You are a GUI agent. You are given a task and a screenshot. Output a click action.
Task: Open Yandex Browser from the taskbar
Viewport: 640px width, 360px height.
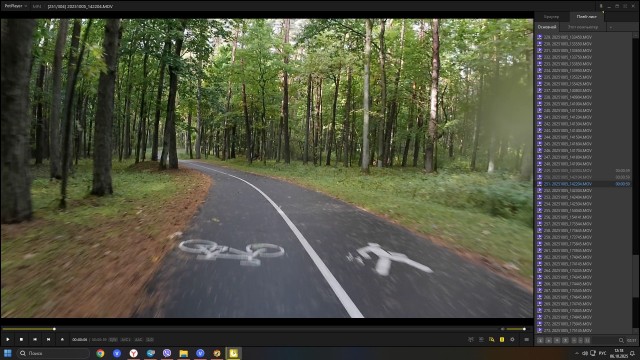pos(133,353)
